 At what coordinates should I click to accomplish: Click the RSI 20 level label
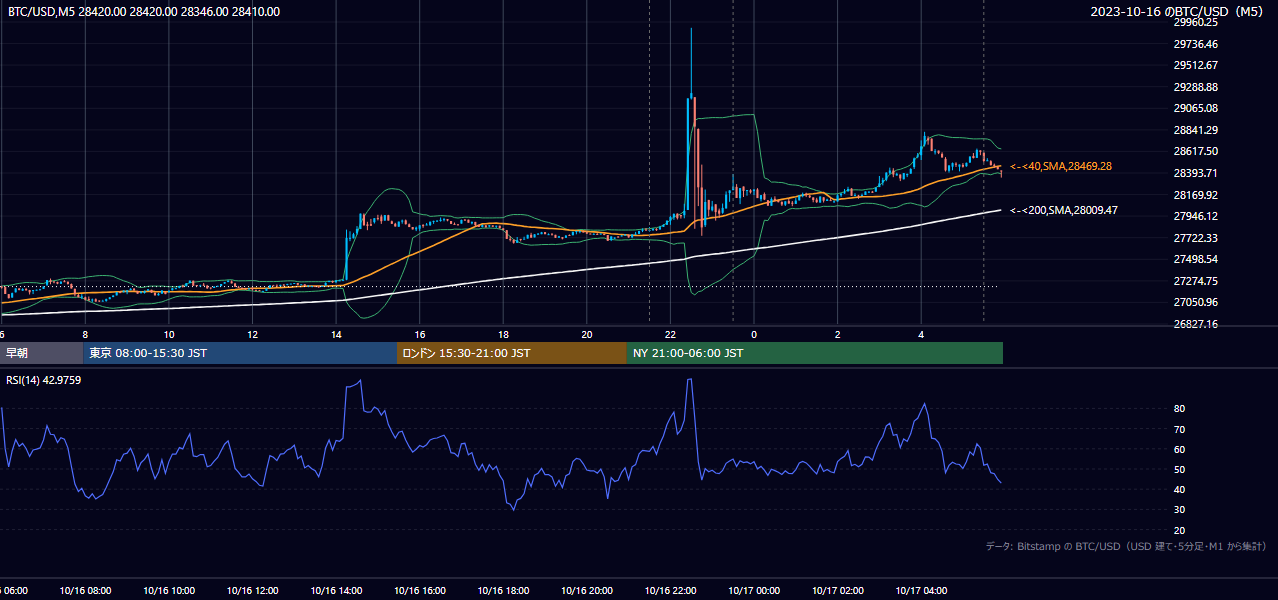click(x=1180, y=530)
